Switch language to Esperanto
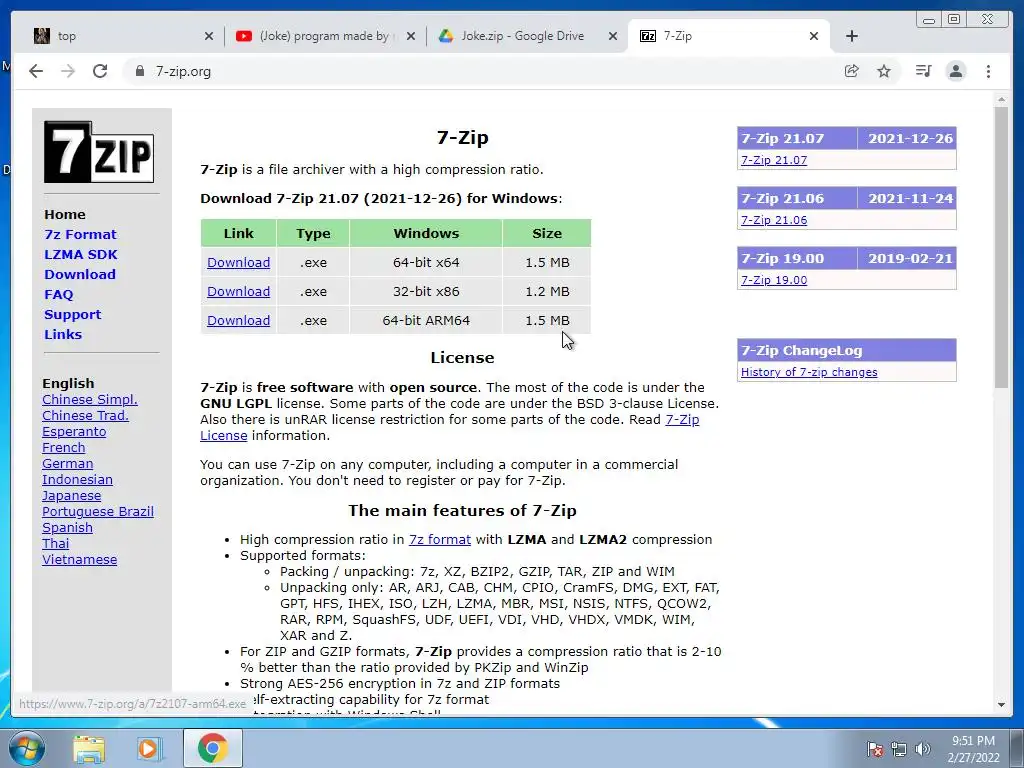Viewport: 1024px width, 768px height. point(74,432)
